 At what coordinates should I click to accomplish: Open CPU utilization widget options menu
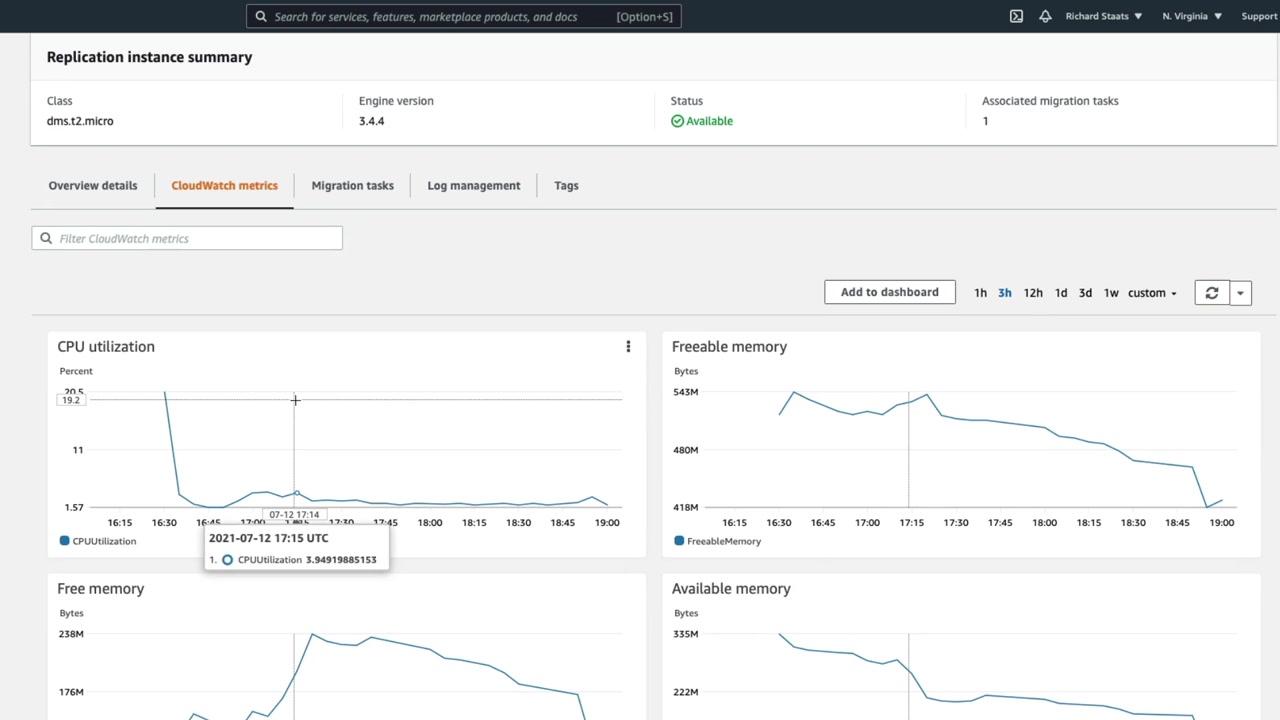pyautogui.click(x=628, y=347)
